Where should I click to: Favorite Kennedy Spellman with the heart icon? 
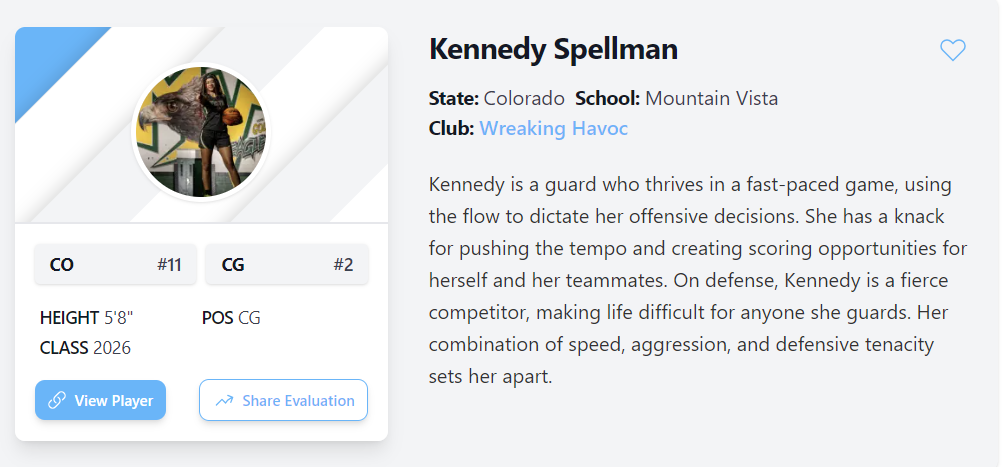click(952, 50)
